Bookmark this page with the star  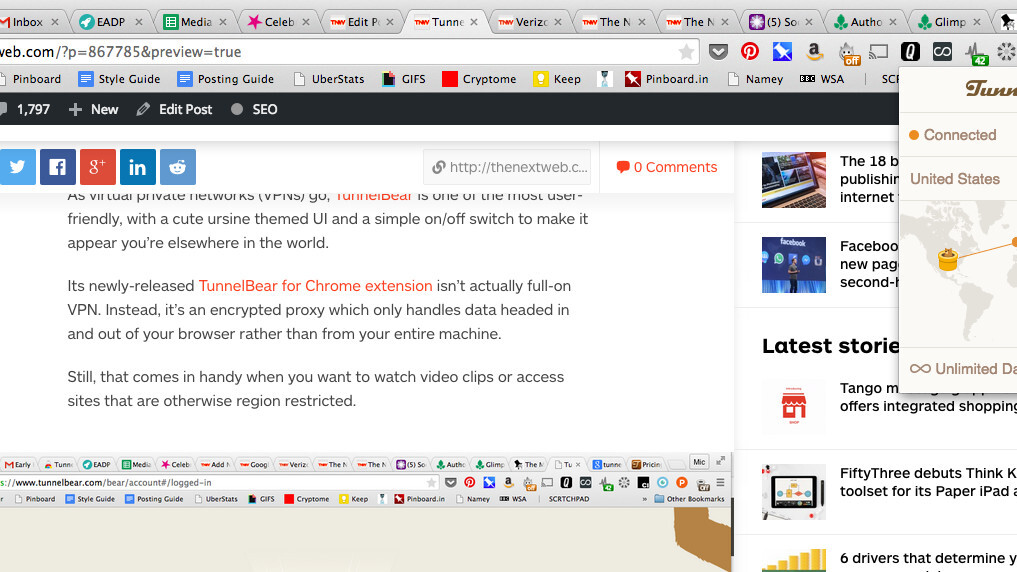(x=686, y=52)
